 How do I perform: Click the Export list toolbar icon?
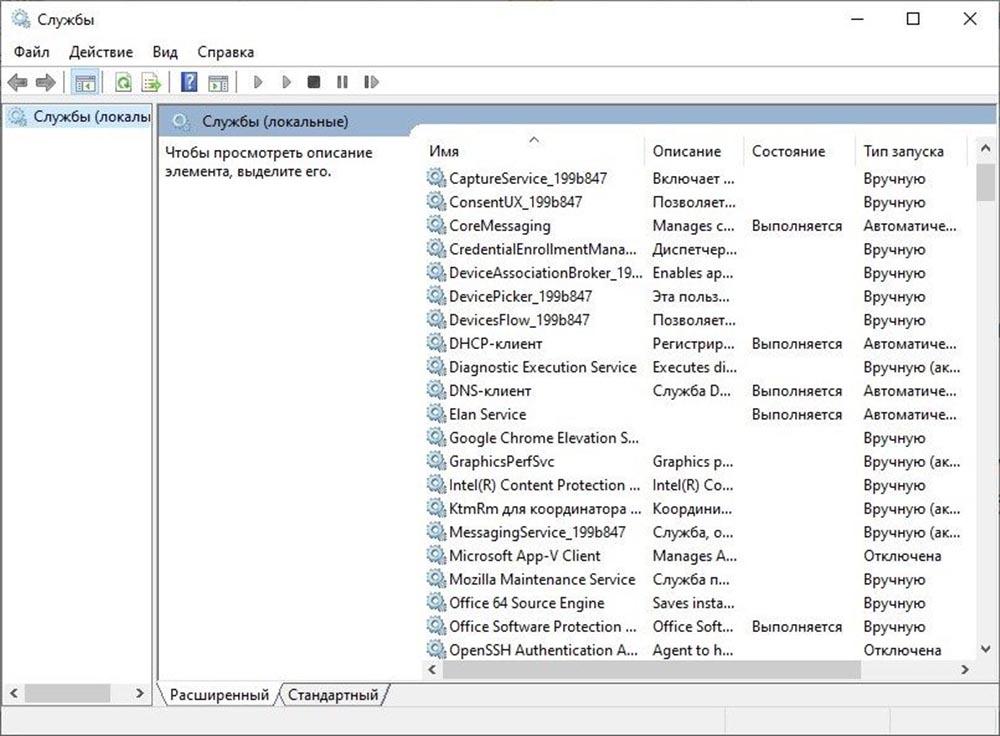point(151,82)
